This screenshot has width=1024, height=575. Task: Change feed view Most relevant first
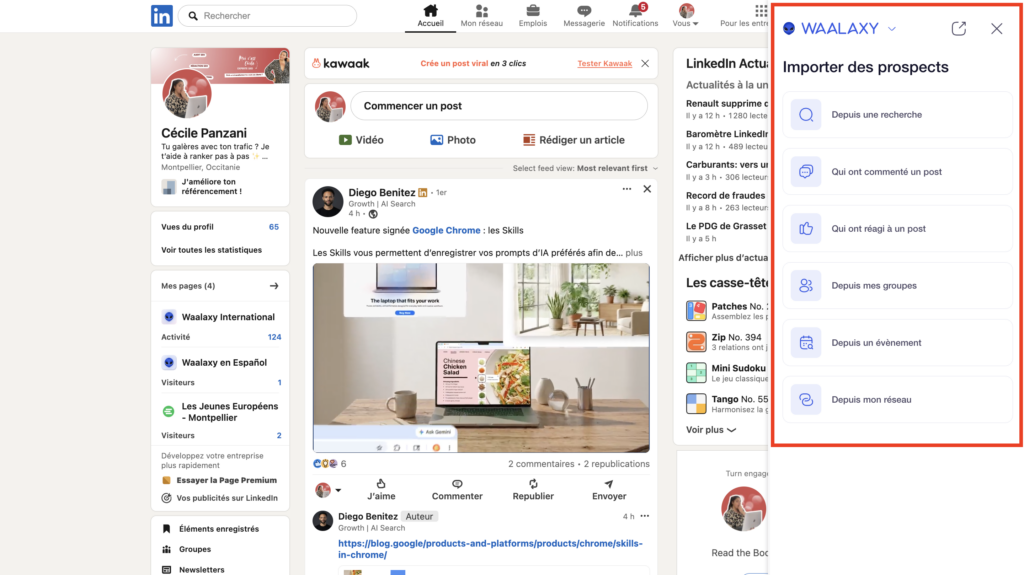[584, 169]
